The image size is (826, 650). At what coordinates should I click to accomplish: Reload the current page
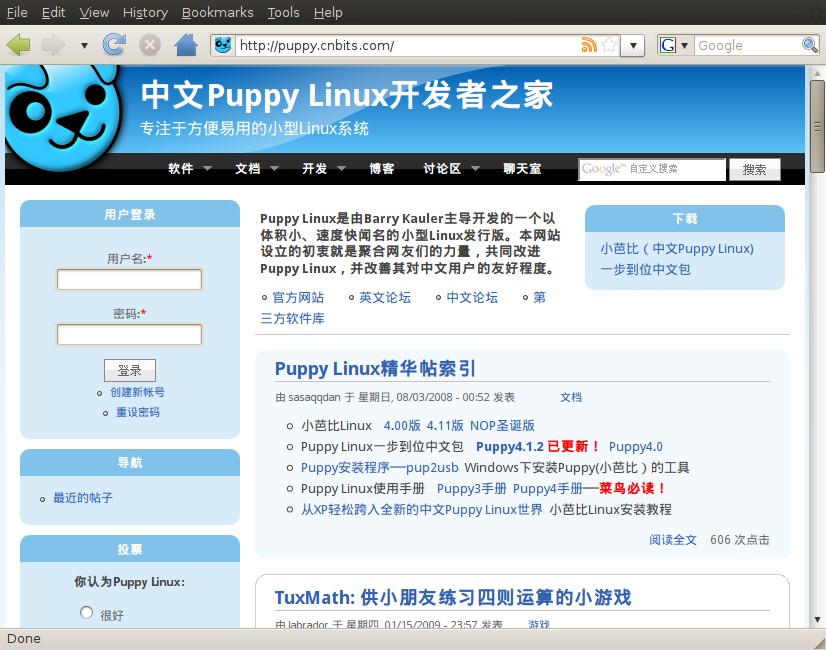pos(114,45)
